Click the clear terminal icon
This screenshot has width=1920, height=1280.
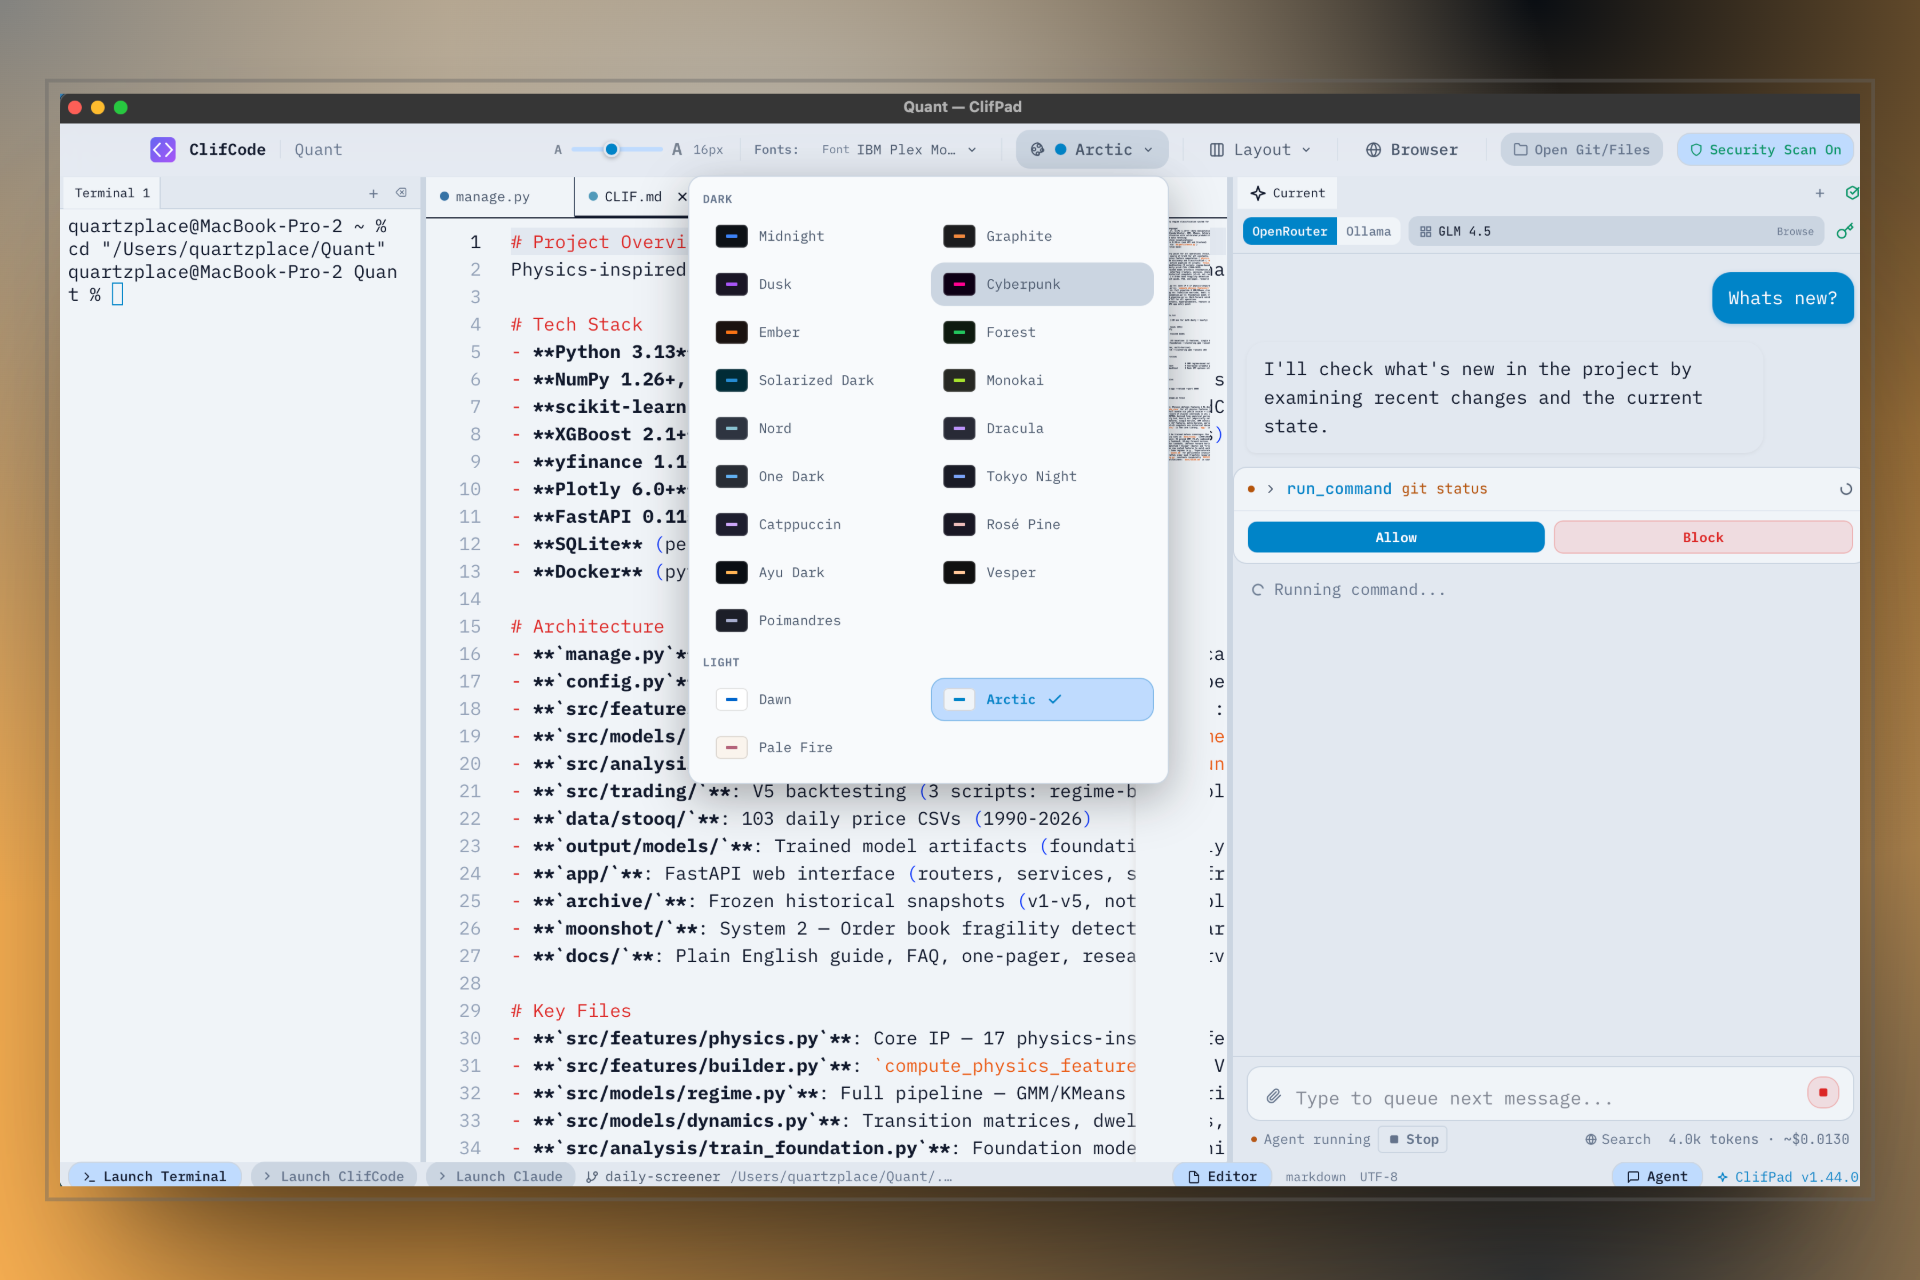401,193
